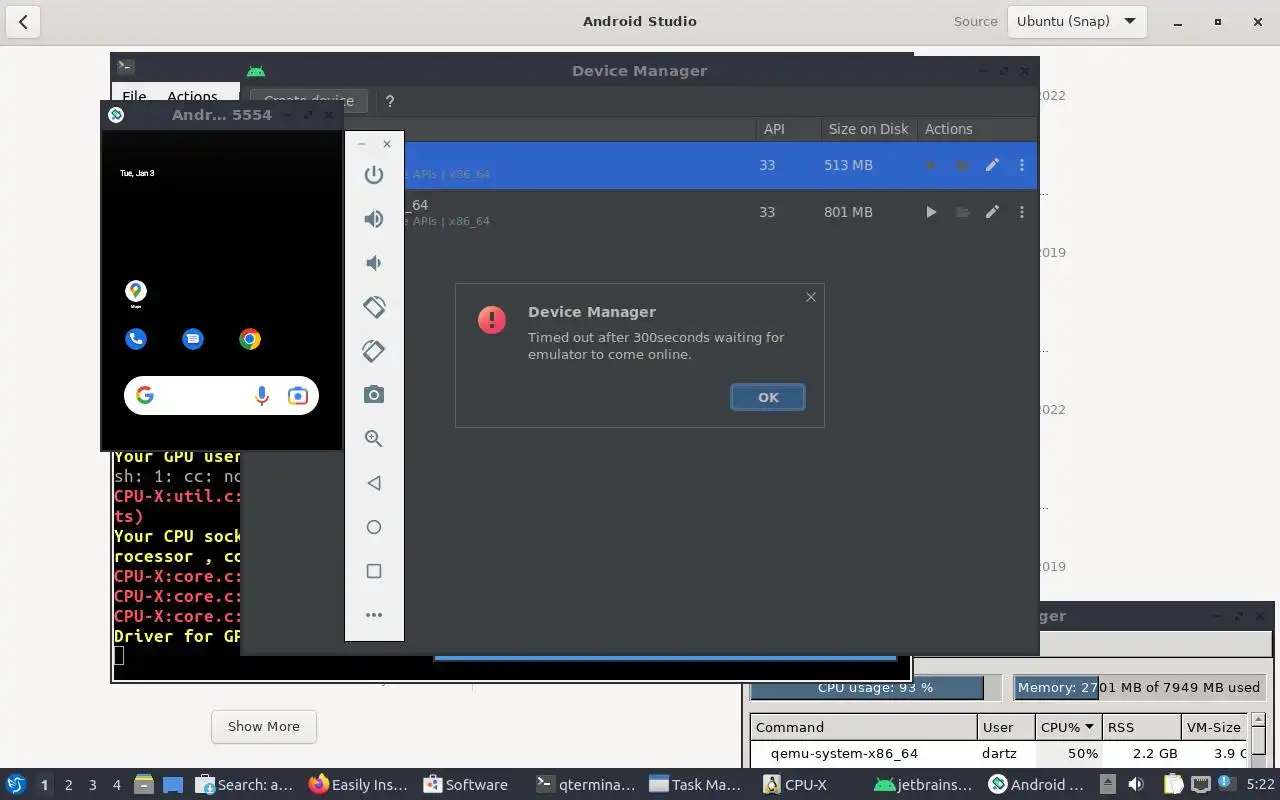The image size is (1280, 800).
Task: Tap the Google Lens camera icon
Action: [x=297, y=396]
